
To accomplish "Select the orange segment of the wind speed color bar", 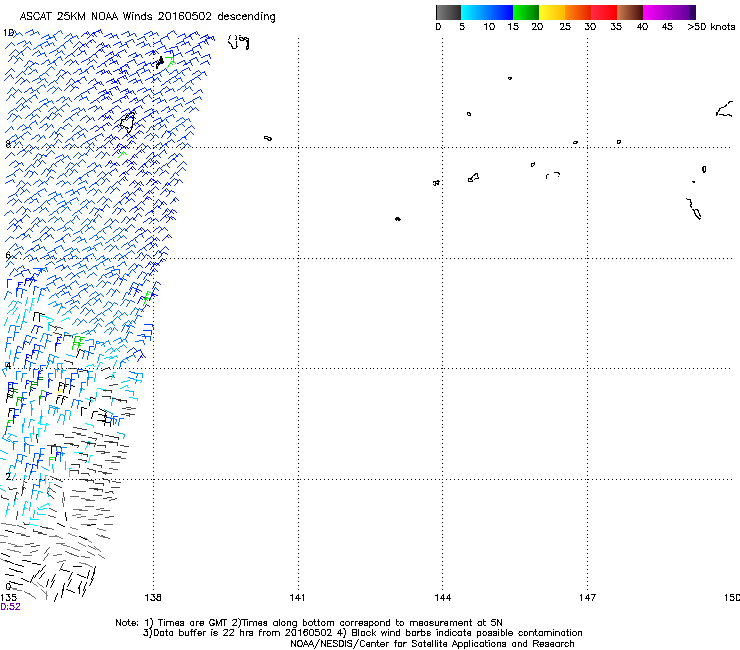I will point(578,12).
